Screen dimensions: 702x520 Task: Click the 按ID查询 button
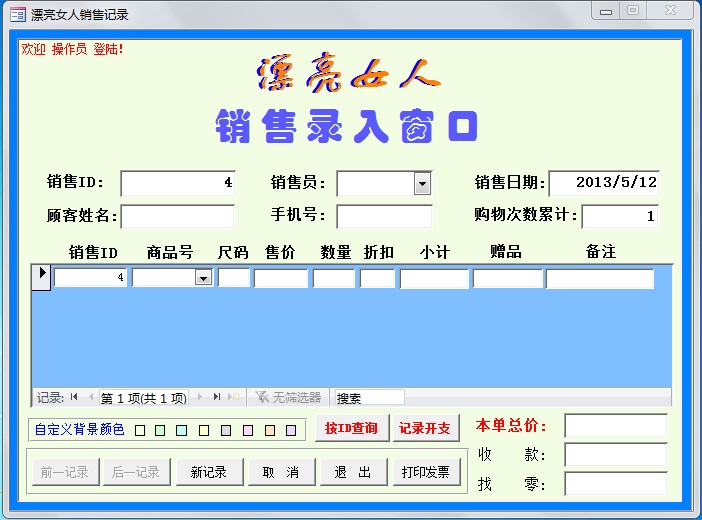coord(352,428)
